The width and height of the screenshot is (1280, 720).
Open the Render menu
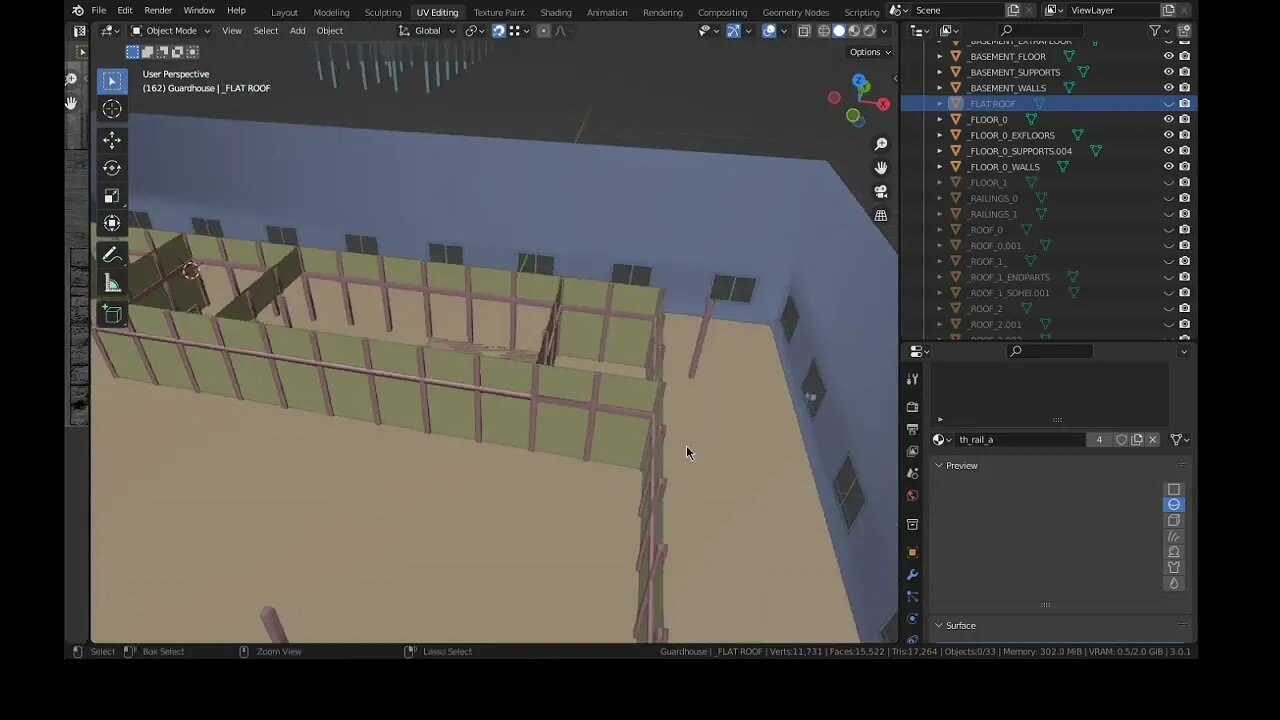point(158,11)
